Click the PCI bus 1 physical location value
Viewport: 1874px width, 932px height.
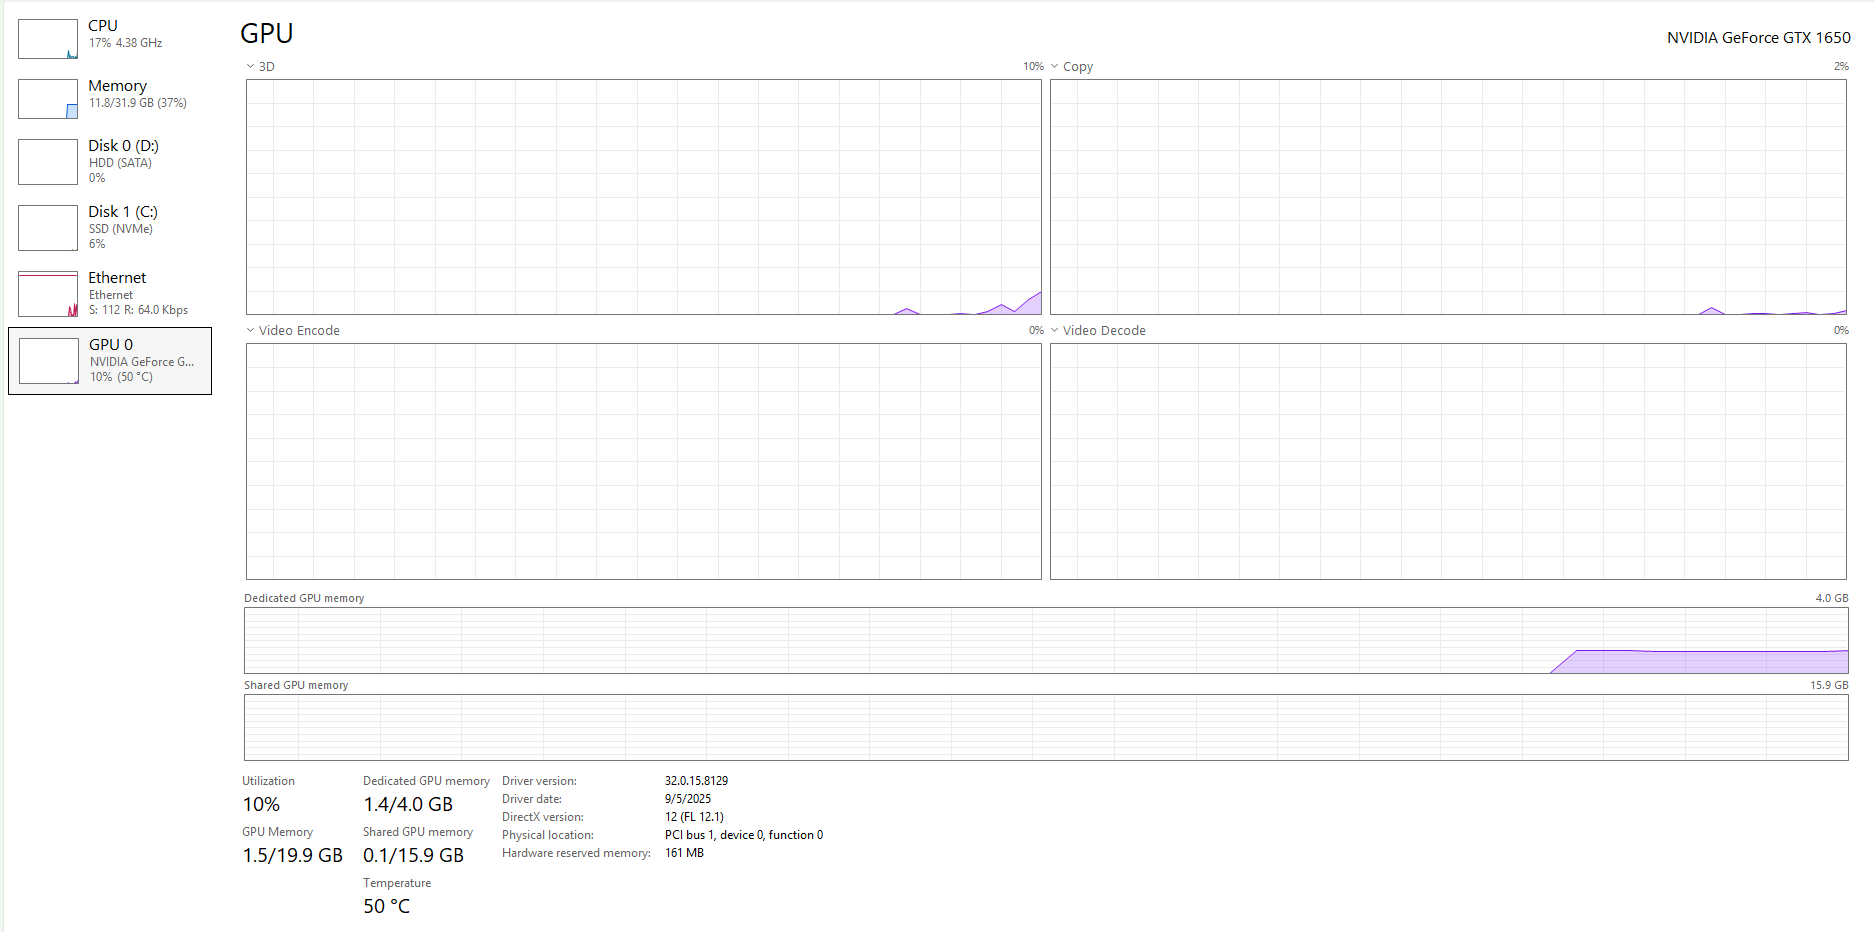[x=744, y=835]
